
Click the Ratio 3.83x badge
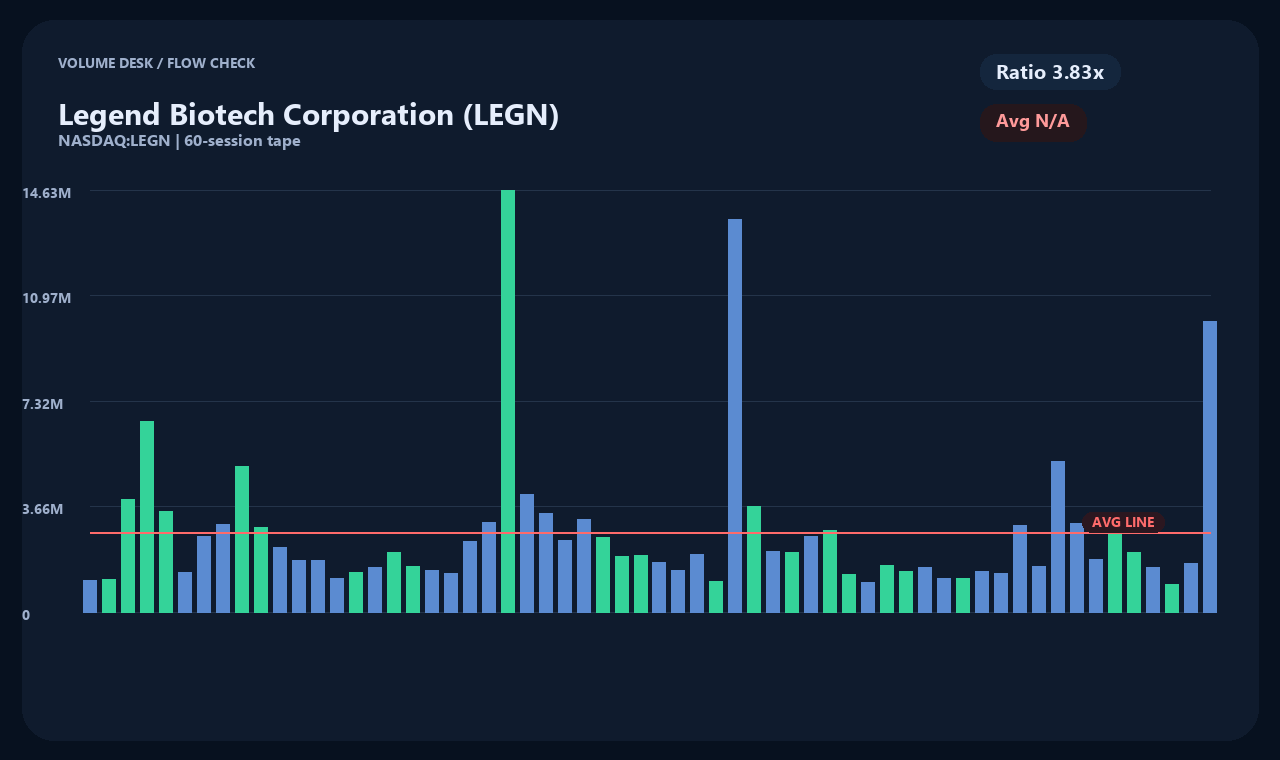point(1050,72)
